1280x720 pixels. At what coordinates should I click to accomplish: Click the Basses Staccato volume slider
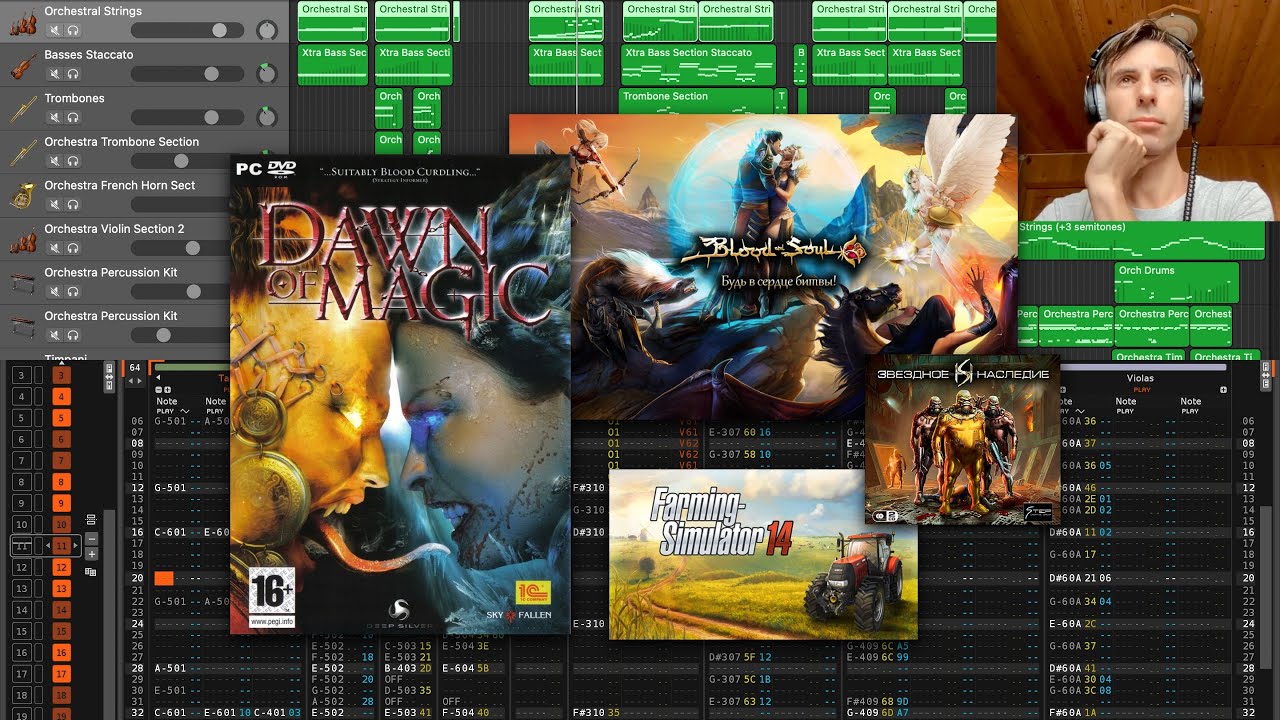click(187, 74)
